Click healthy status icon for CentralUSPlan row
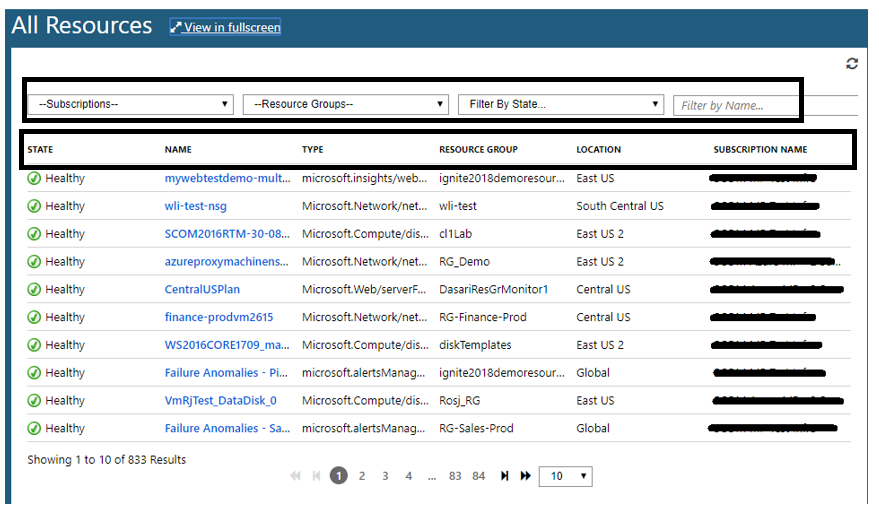The image size is (879, 514). click(x=34, y=289)
